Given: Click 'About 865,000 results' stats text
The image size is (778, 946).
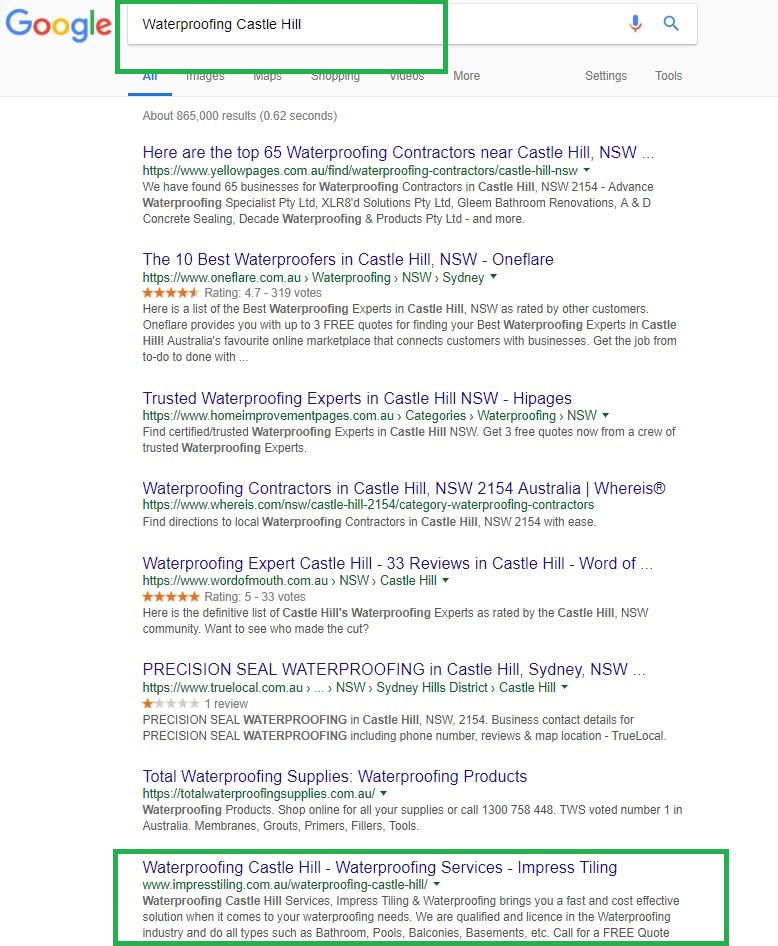Looking at the screenshot, I should 239,116.
